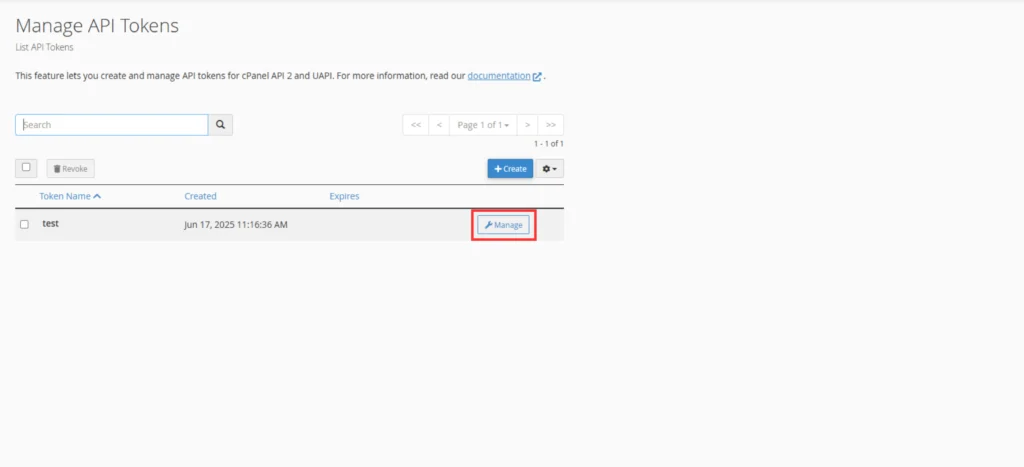
Task: Click the external link icon beside documentation
Action: click(x=537, y=76)
